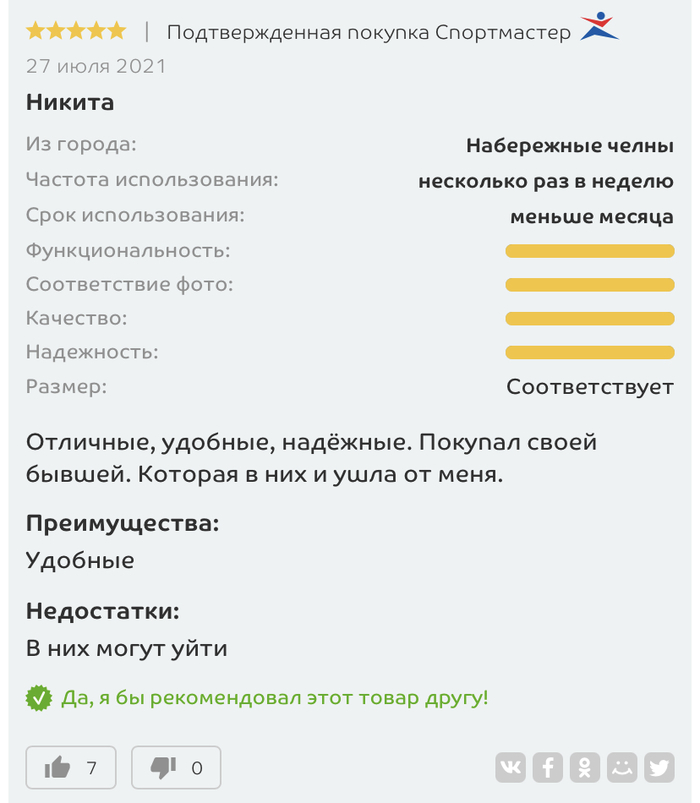
Task: Click the Sportmaster logo icon
Action: [600, 27]
